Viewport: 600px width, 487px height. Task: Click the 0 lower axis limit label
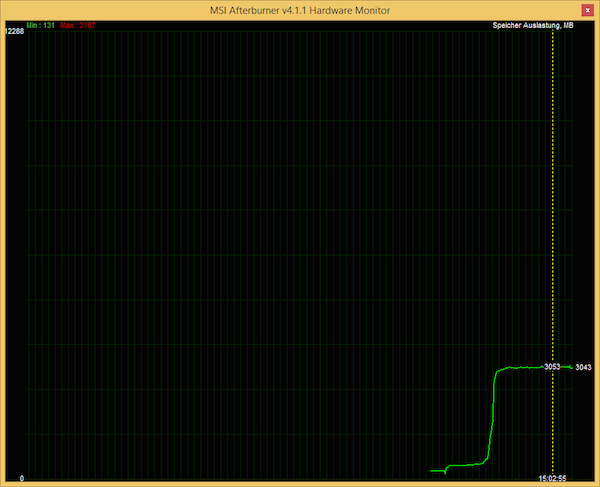click(x=22, y=478)
